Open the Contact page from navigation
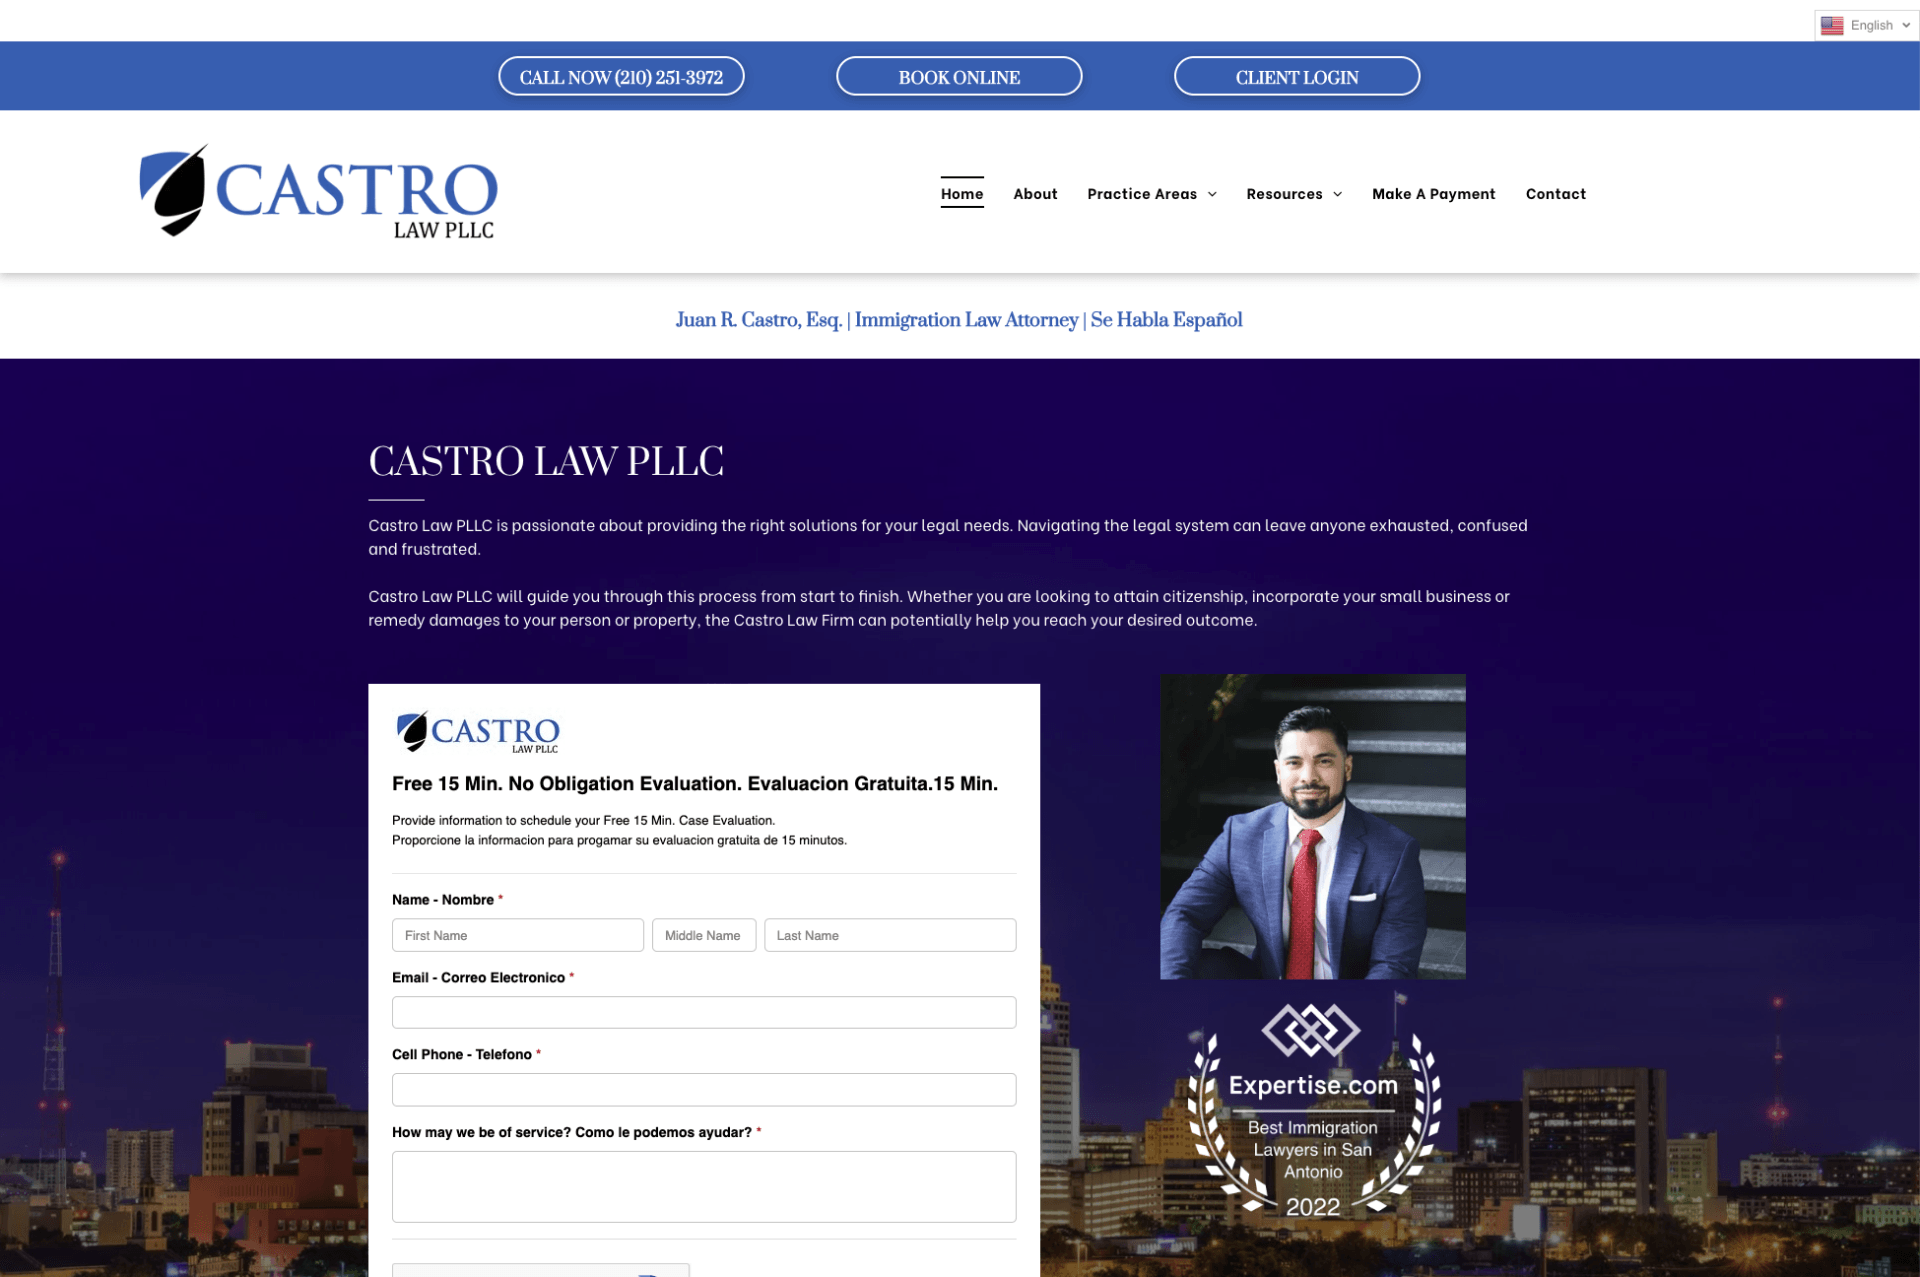Image resolution: width=1920 pixels, height=1277 pixels. tap(1555, 193)
